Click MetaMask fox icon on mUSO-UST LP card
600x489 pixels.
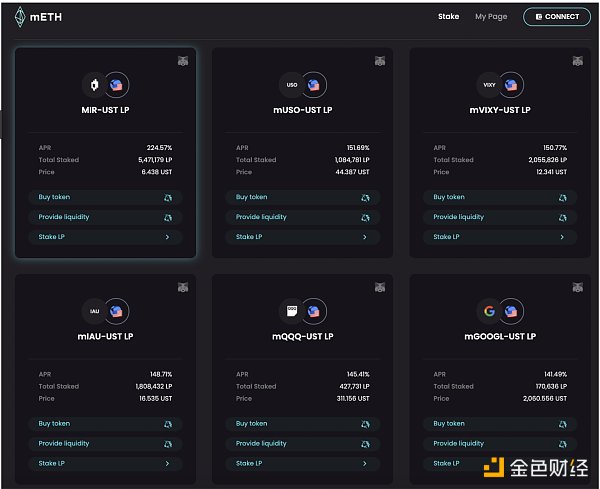(380, 61)
